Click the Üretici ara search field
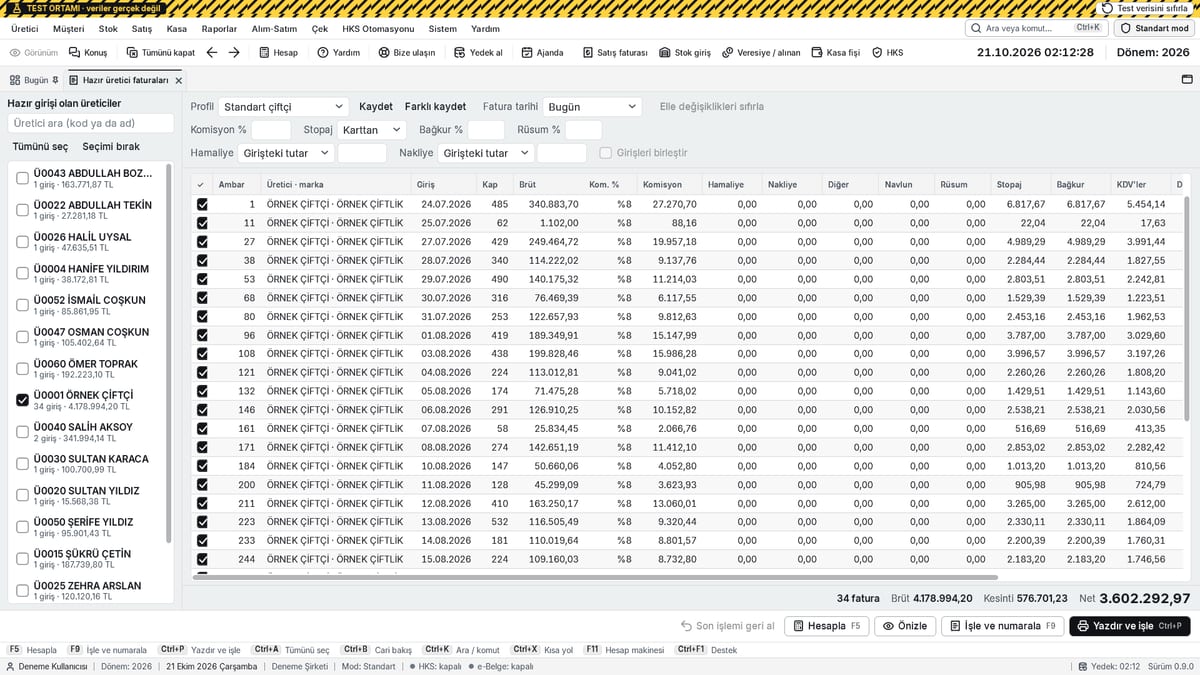Viewport: 1200px width, 675px height. (x=91, y=123)
